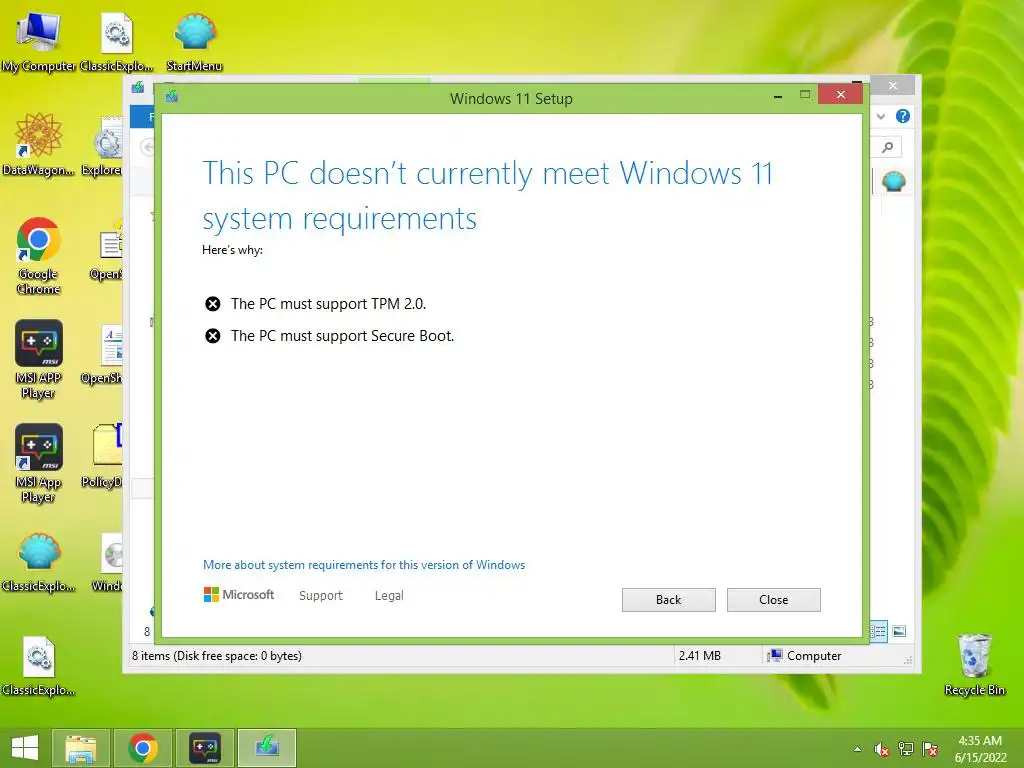Open ClassicExplorer shell desktop icon
The height and width of the screenshot is (768, 1024).
(x=38, y=562)
